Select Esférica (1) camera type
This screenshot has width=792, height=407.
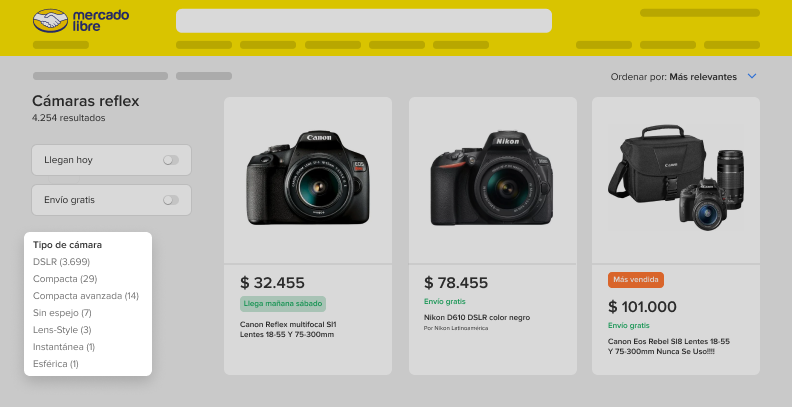tap(56, 364)
